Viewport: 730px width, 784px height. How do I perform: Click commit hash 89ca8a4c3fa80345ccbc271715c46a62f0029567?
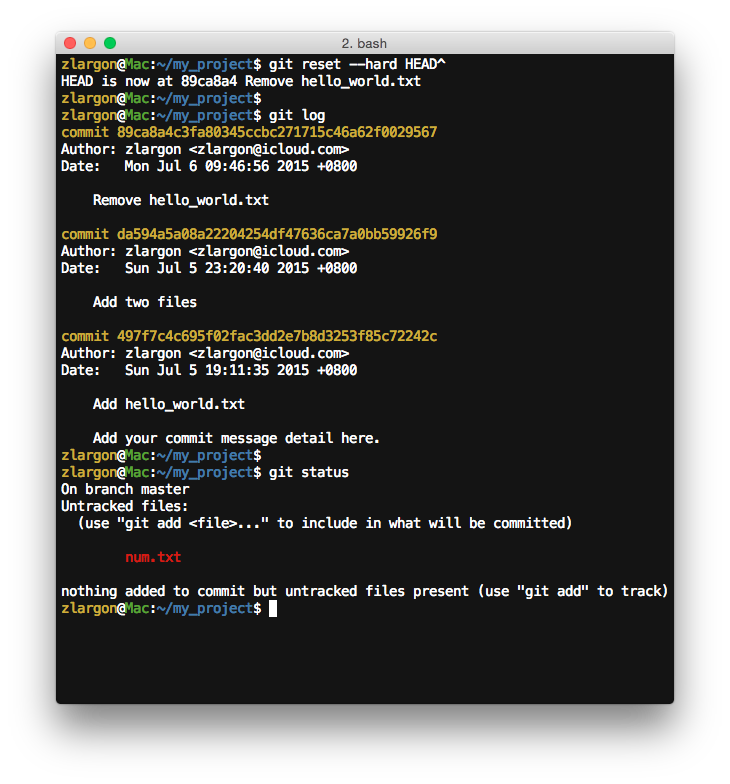point(277,132)
